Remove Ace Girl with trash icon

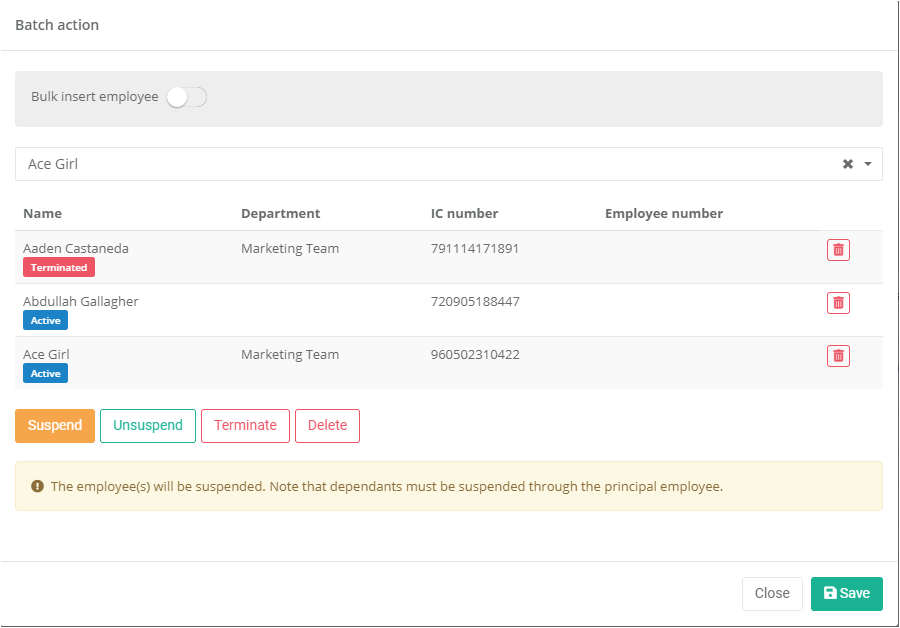click(838, 355)
